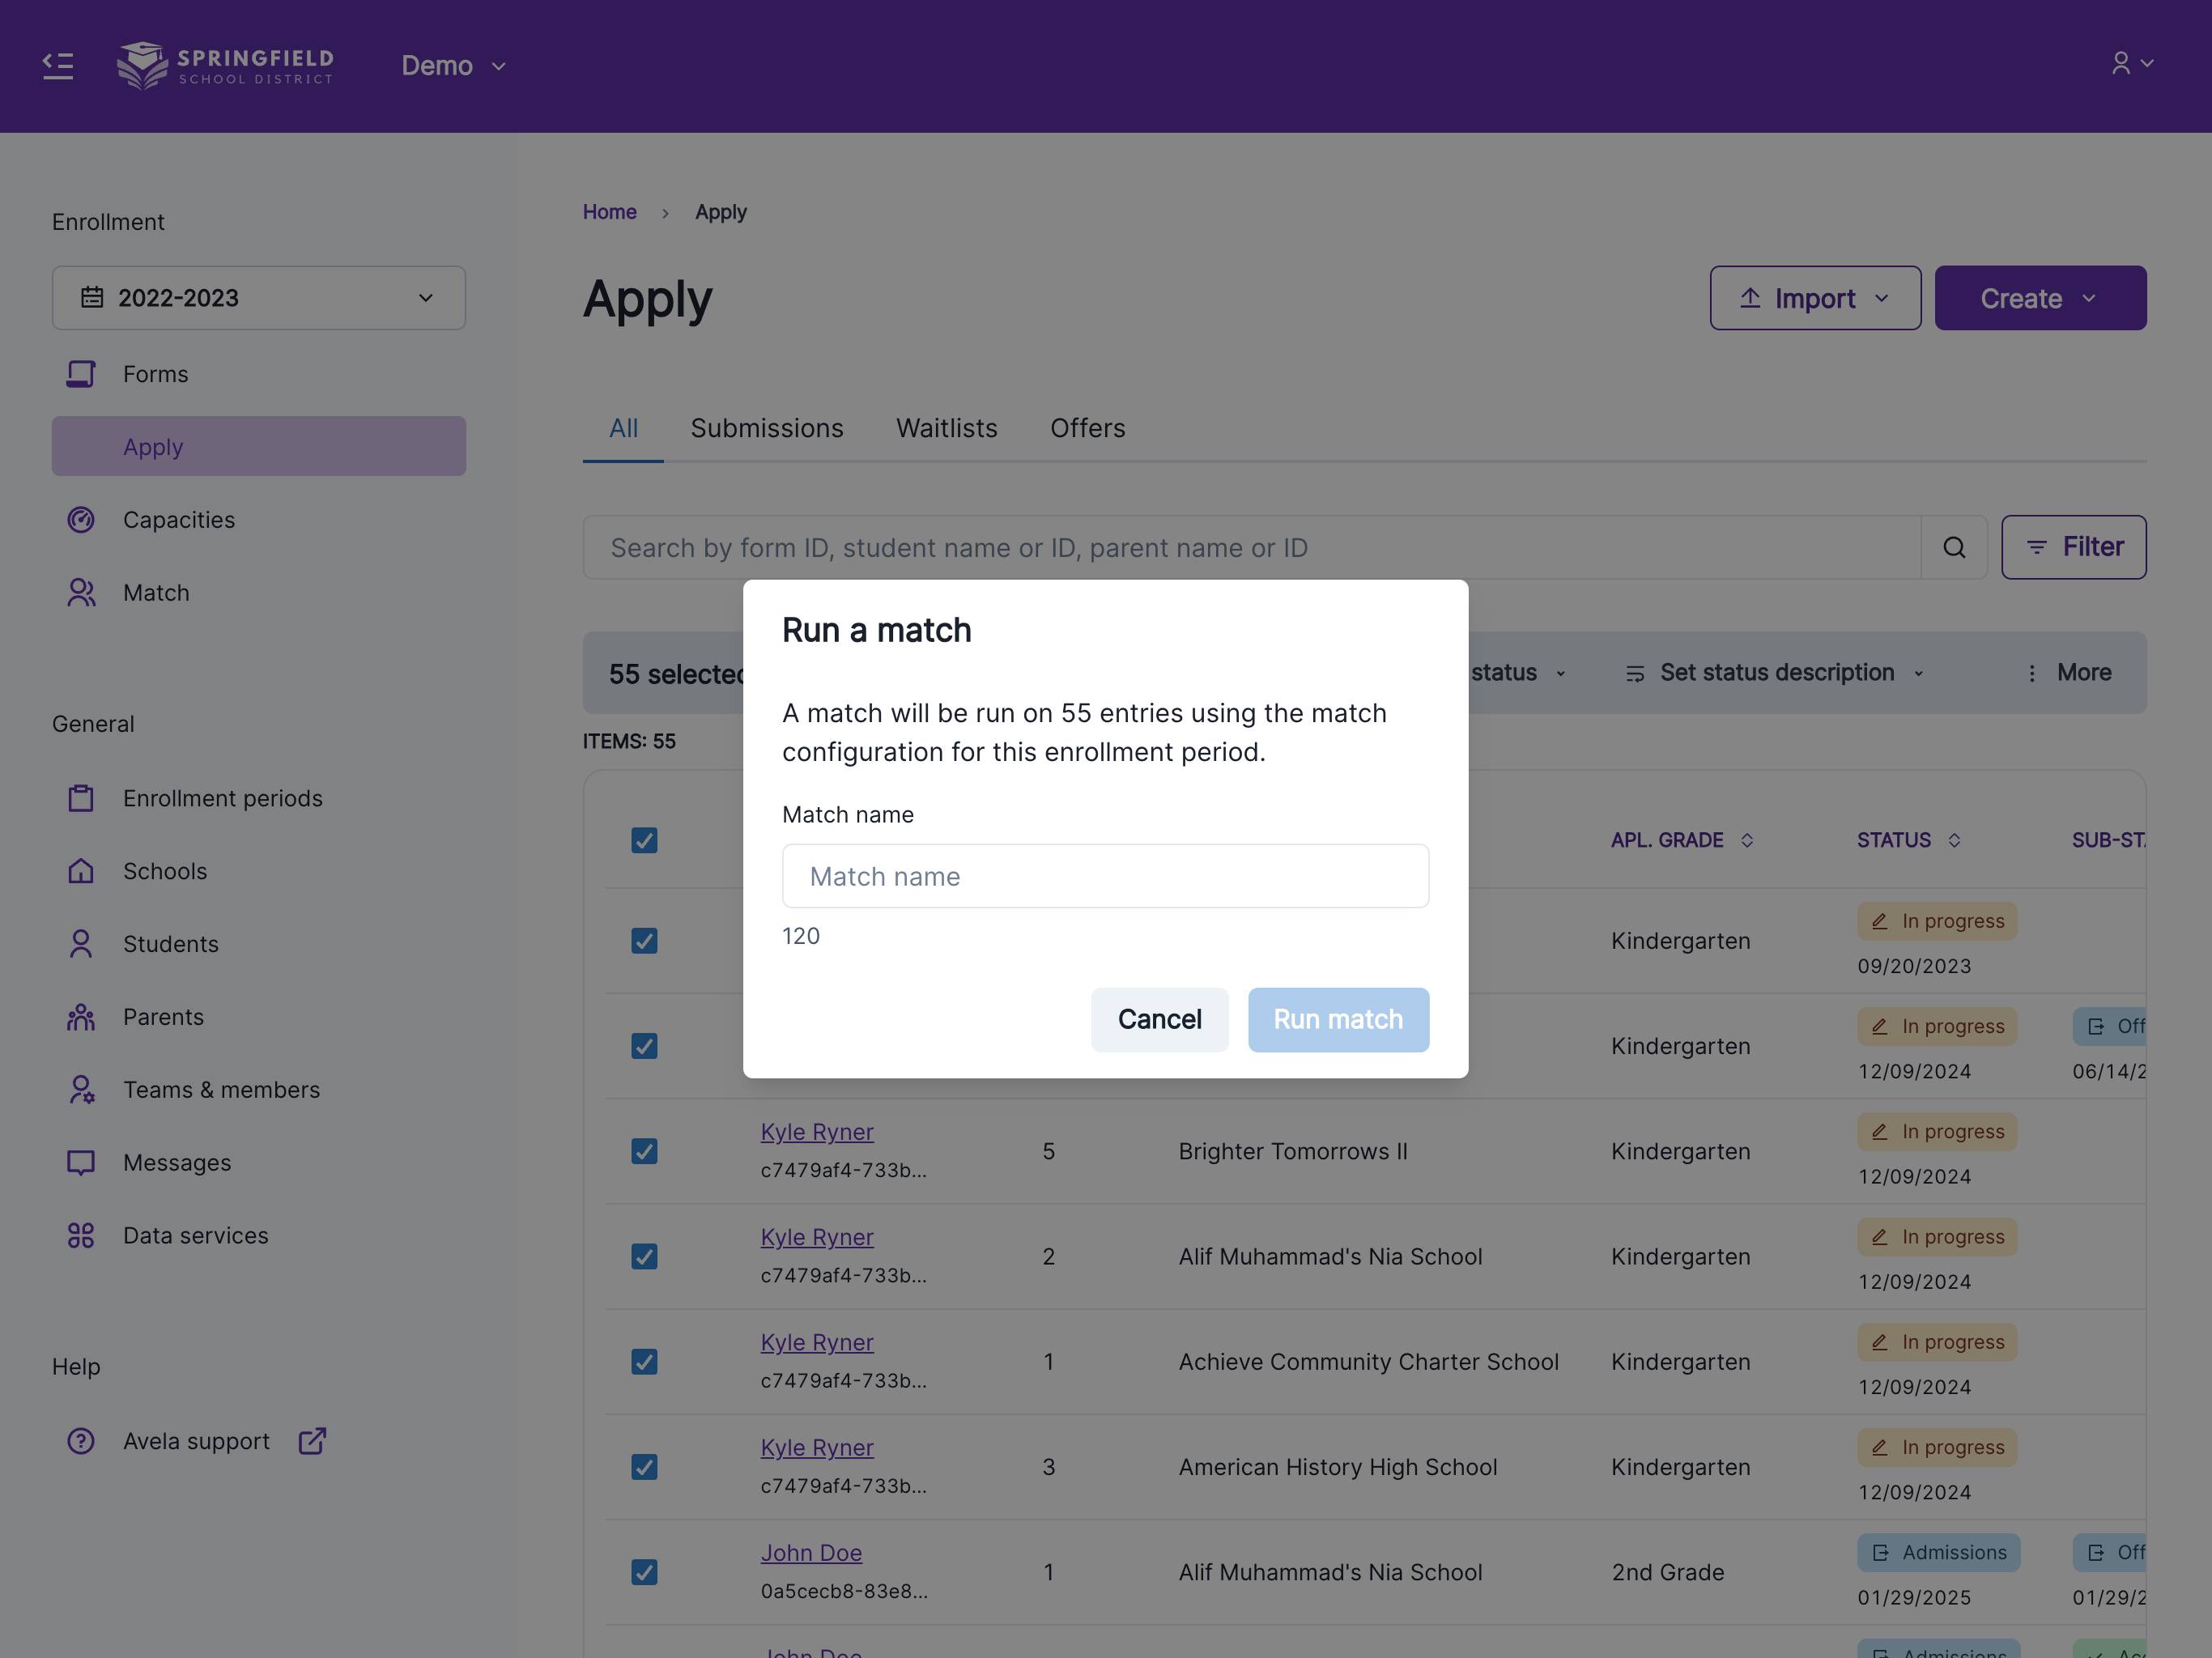
Task: Navigate back via the Home breadcrumb
Action: (x=609, y=211)
